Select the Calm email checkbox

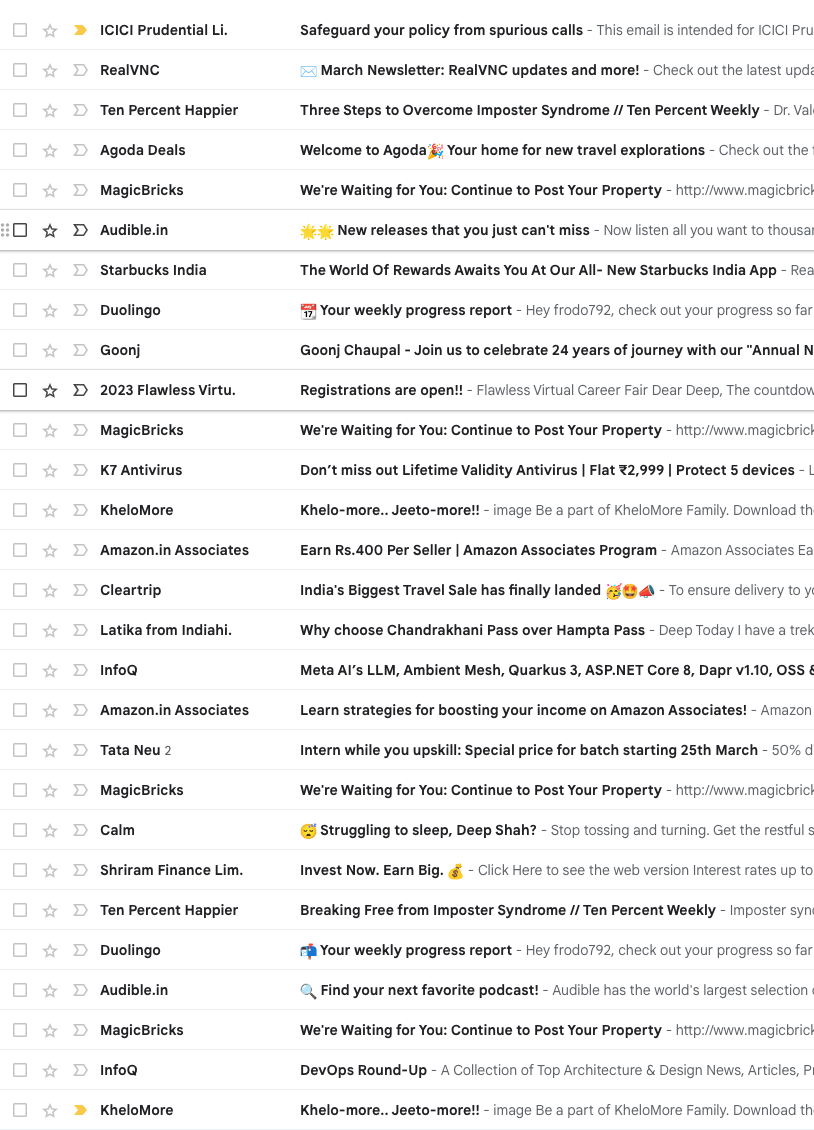point(20,830)
